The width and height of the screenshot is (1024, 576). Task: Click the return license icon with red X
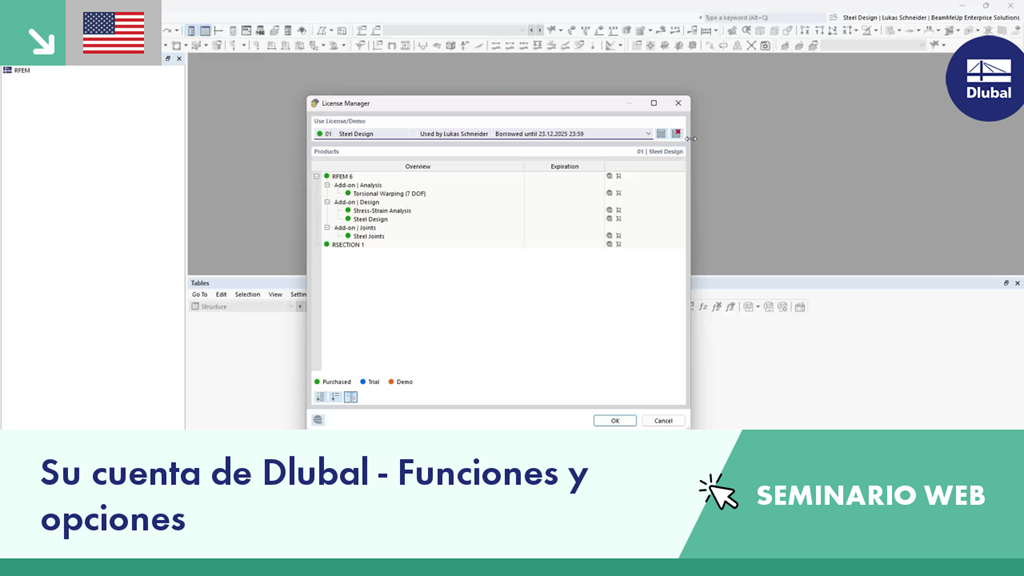click(677, 133)
